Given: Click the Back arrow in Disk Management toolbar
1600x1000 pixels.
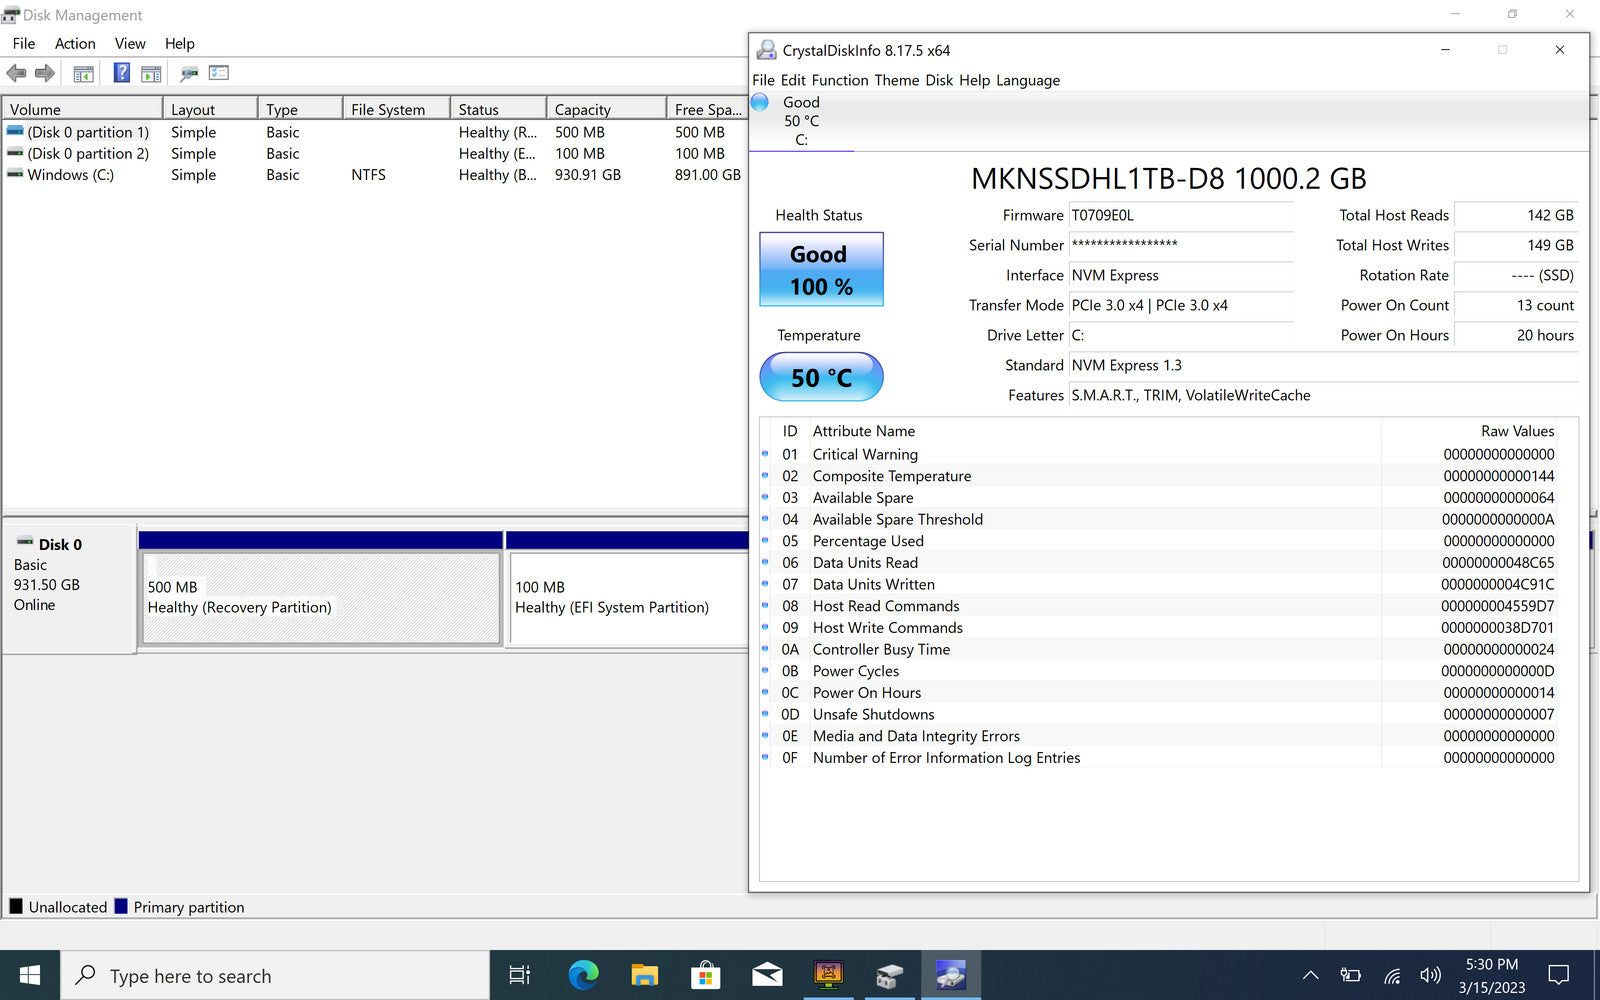Looking at the screenshot, I should 16,73.
